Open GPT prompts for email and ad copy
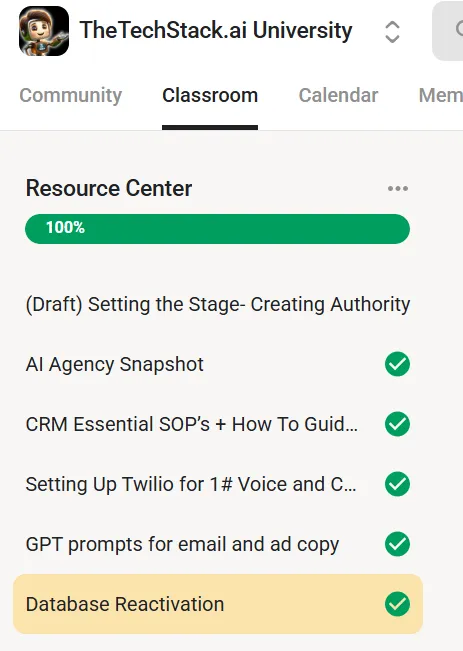The image size is (463, 651). [218, 544]
